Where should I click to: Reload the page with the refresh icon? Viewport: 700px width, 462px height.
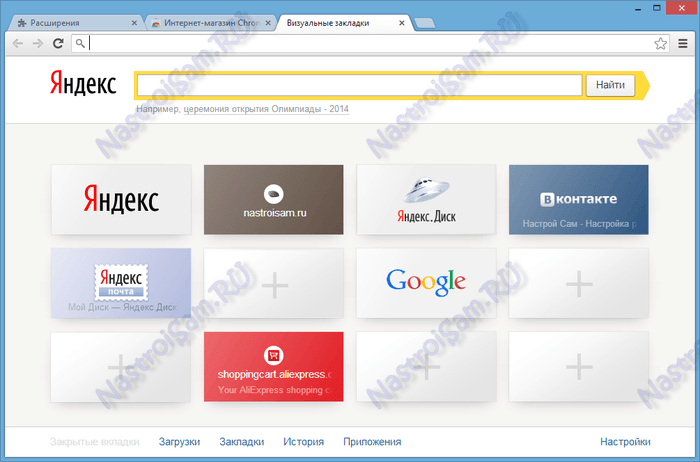(x=58, y=43)
